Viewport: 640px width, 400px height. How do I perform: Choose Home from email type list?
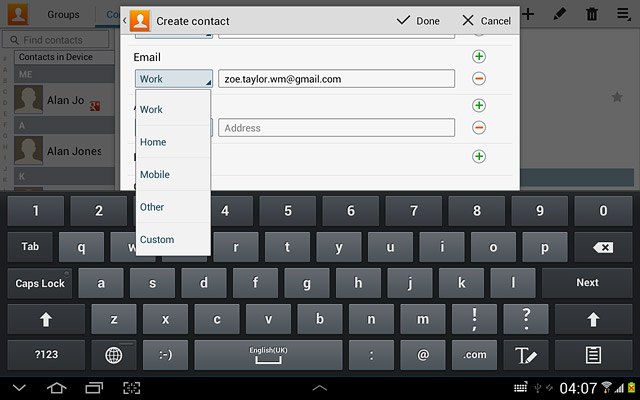(173, 142)
